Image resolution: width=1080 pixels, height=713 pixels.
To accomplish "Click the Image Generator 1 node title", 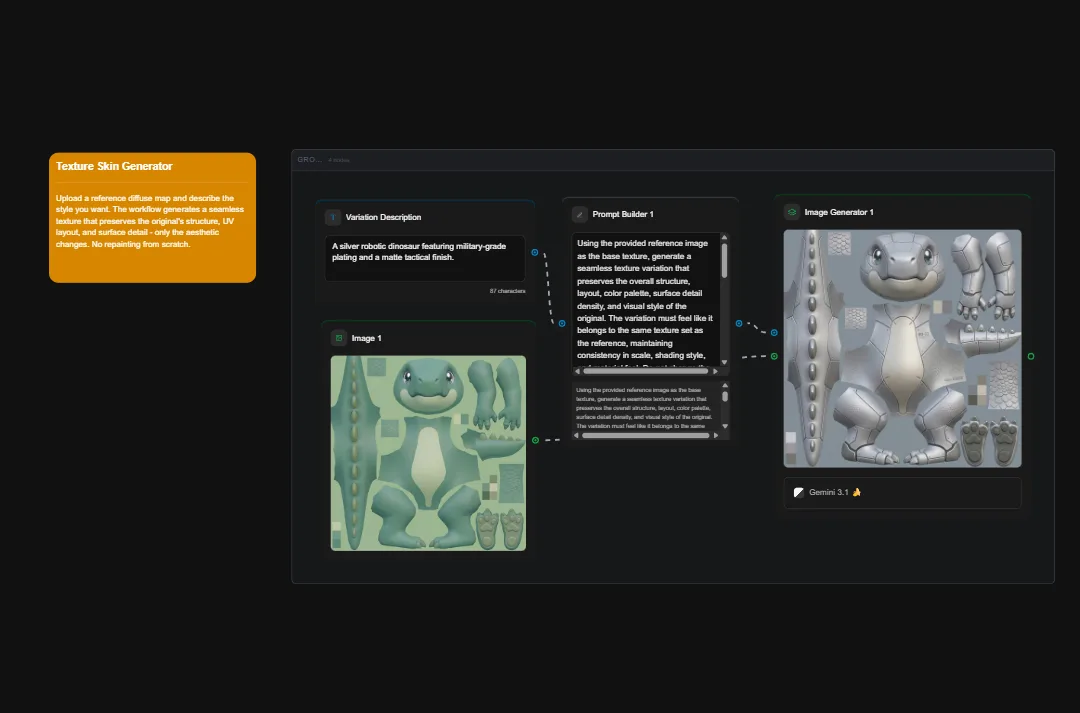I will point(839,212).
